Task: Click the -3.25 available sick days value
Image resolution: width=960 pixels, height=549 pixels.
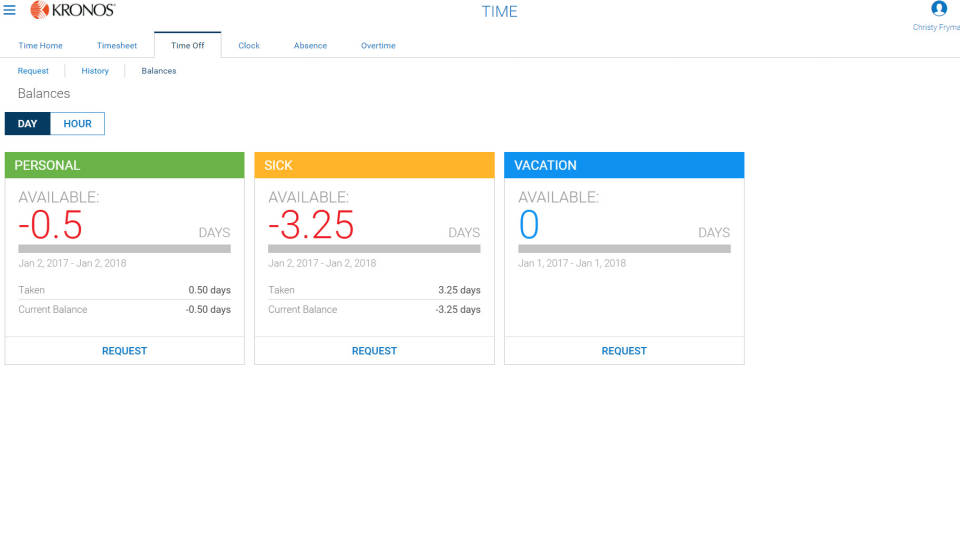Action: (x=311, y=225)
